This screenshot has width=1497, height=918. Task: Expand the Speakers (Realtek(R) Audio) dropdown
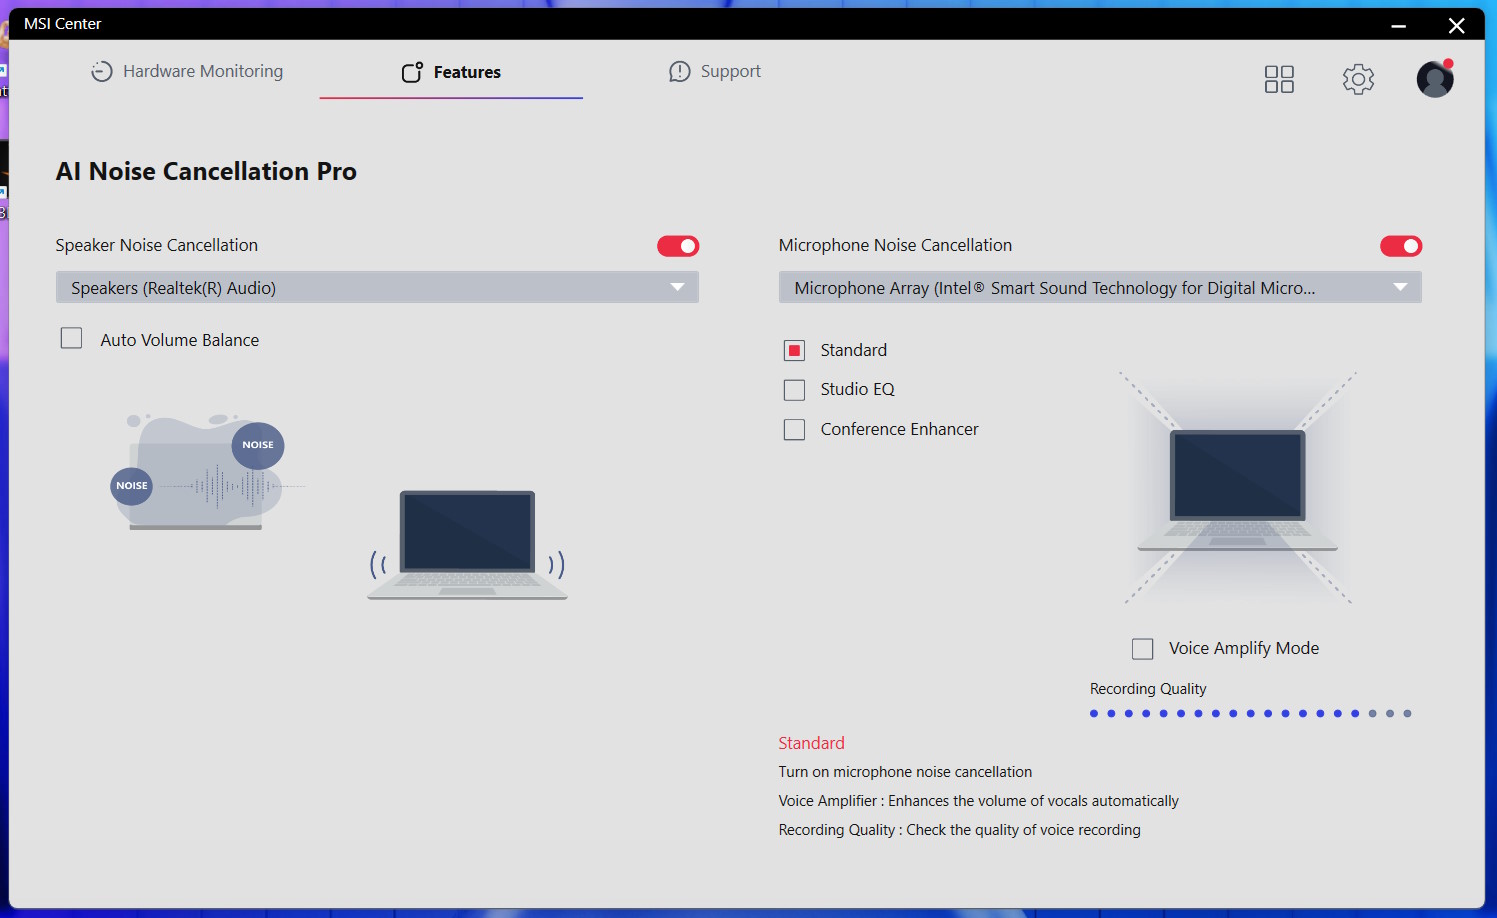[x=377, y=288]
